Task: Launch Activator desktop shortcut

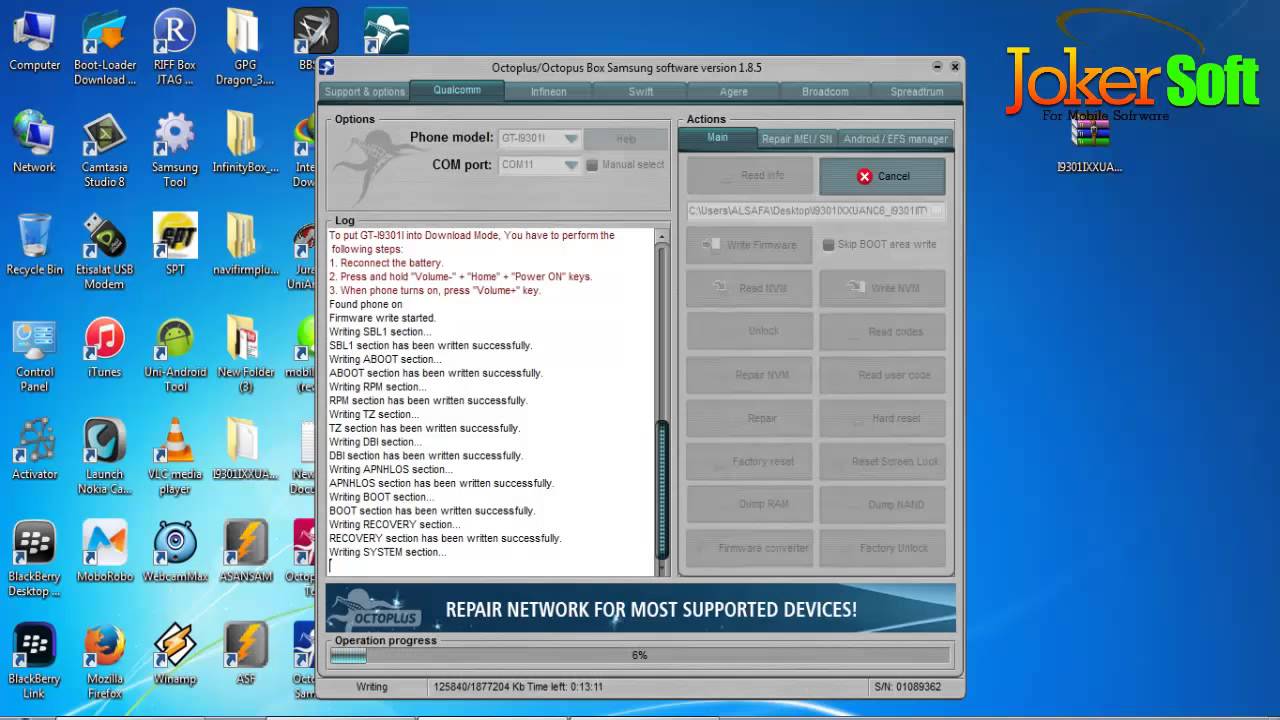Action: tap(35, 450)
